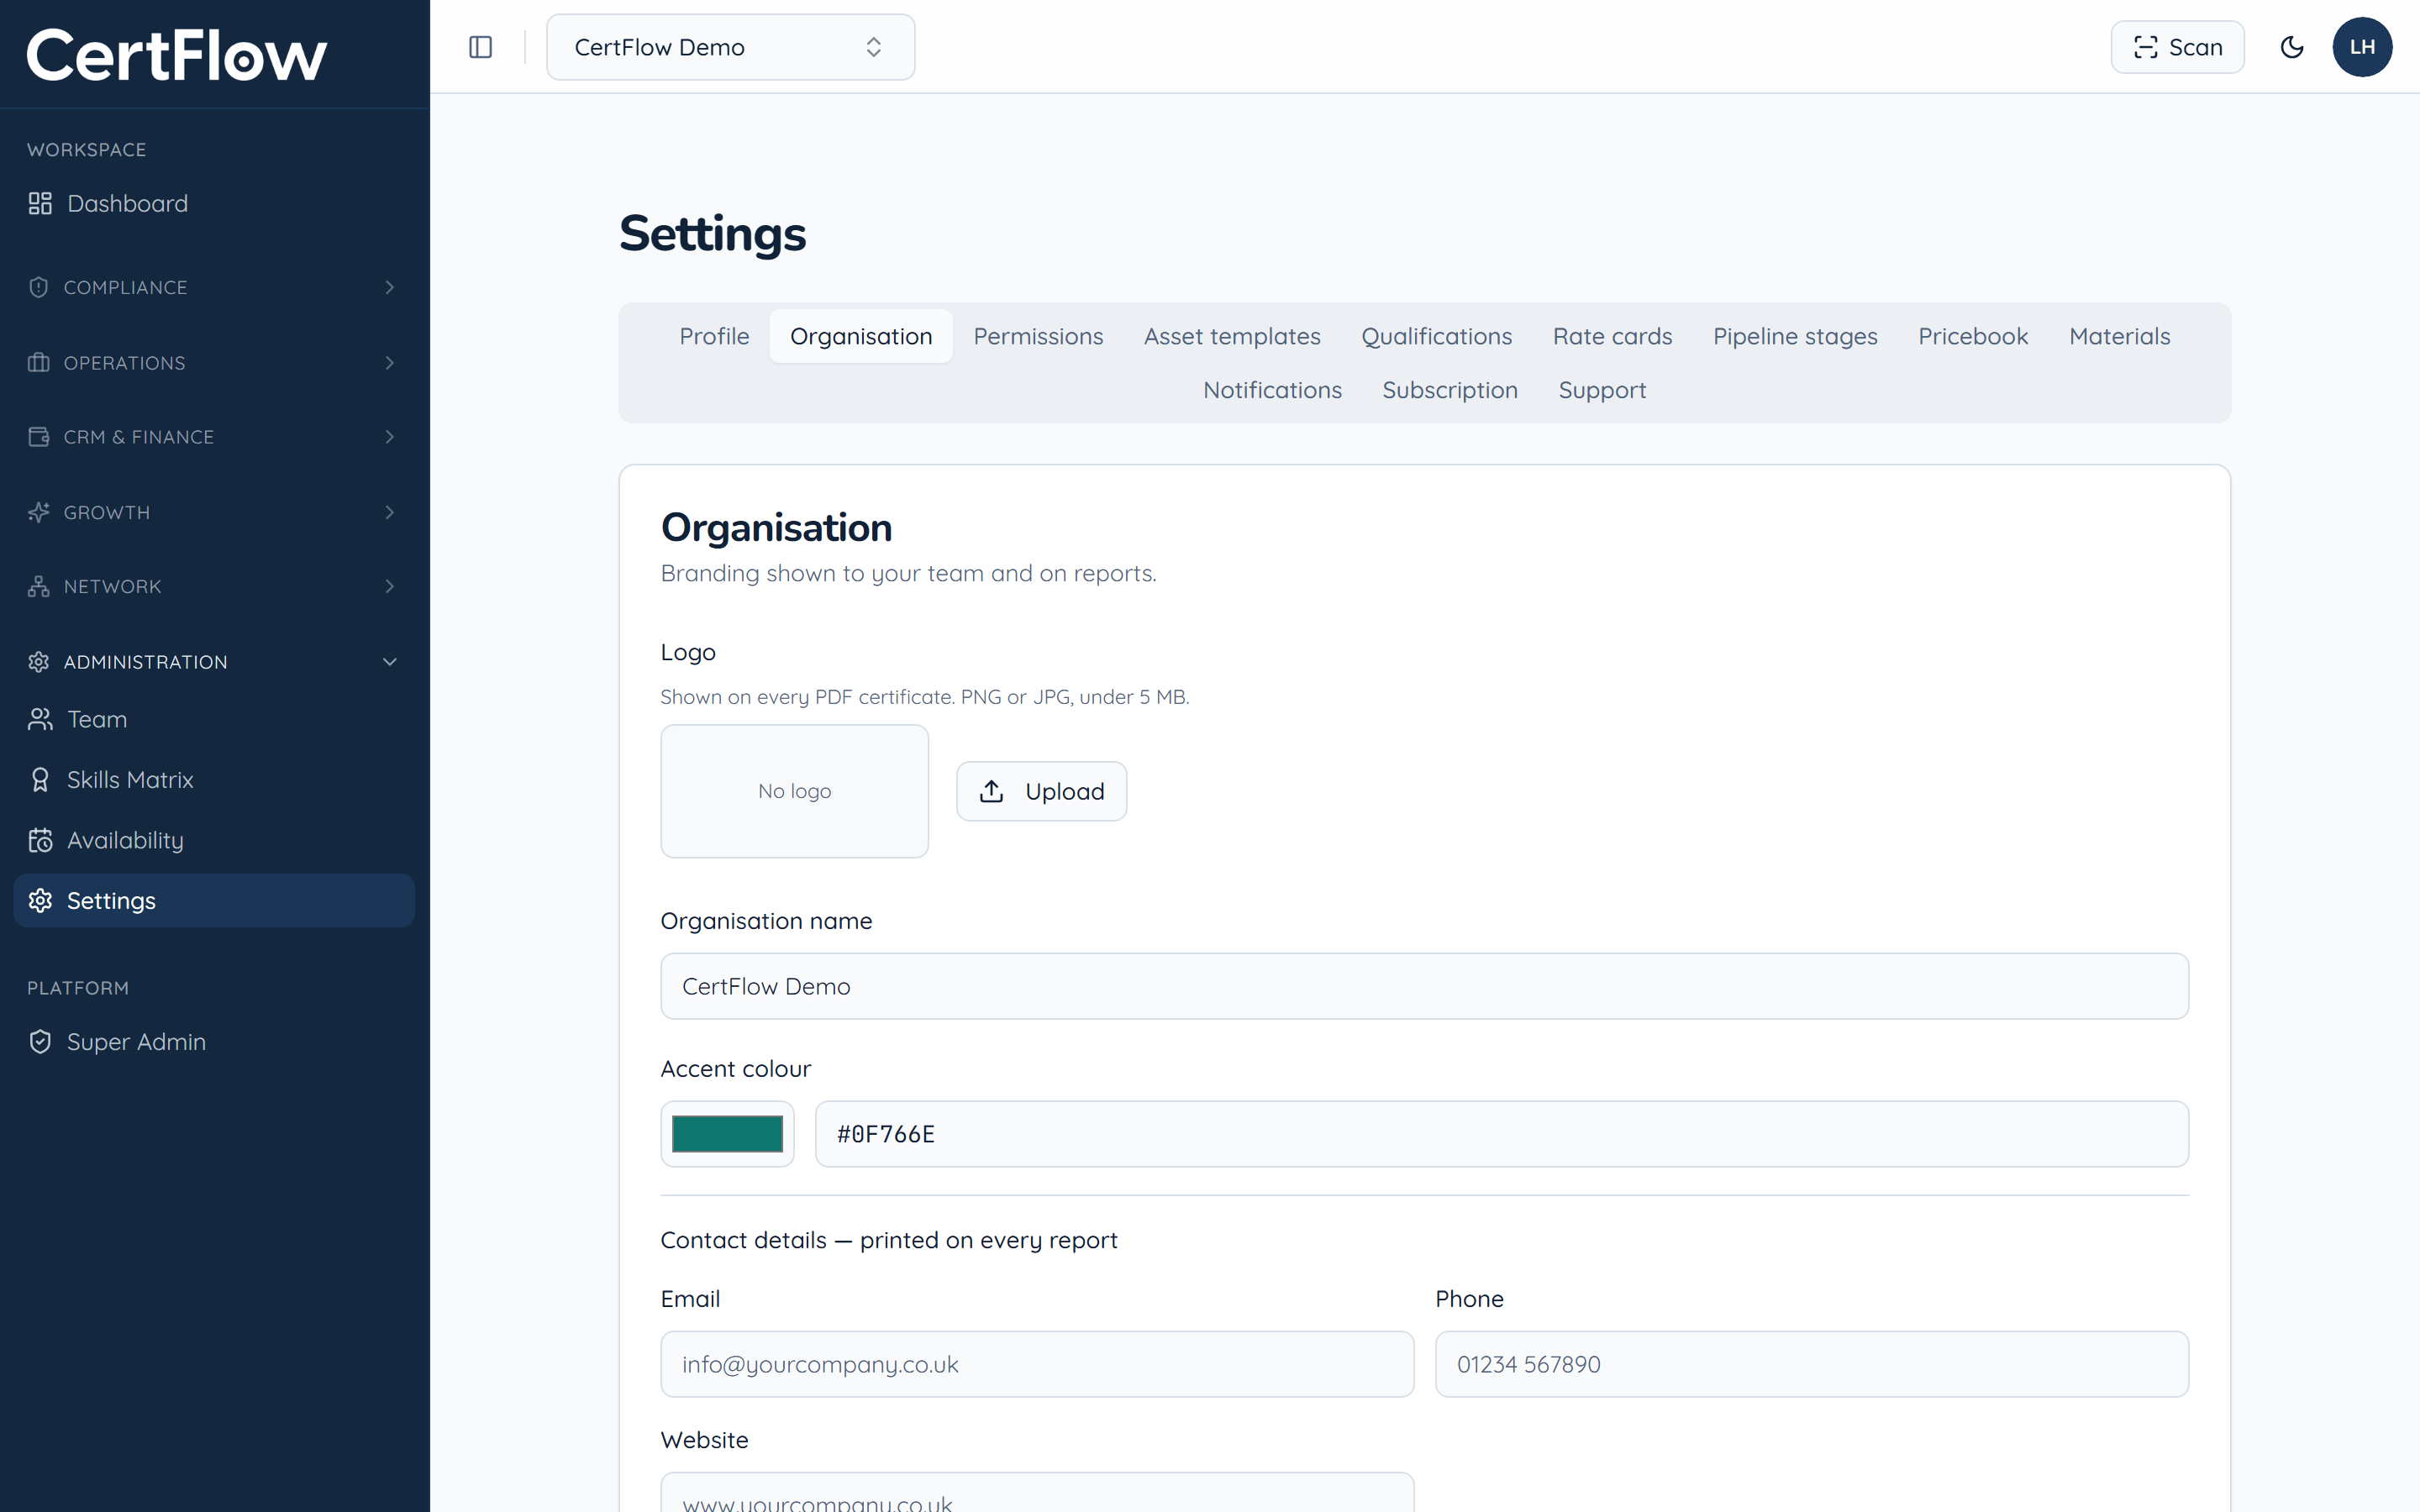This screenshot has height=1512, width=2420.
Task: Click 'Branding shown to your team' text
Action: point(908,574)
